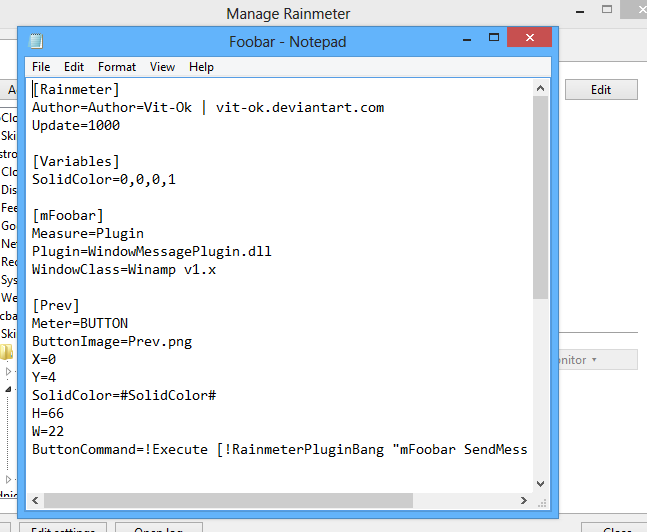Click the Update=1000 line
The image size is (647, 532).
[x=76, y=125]
